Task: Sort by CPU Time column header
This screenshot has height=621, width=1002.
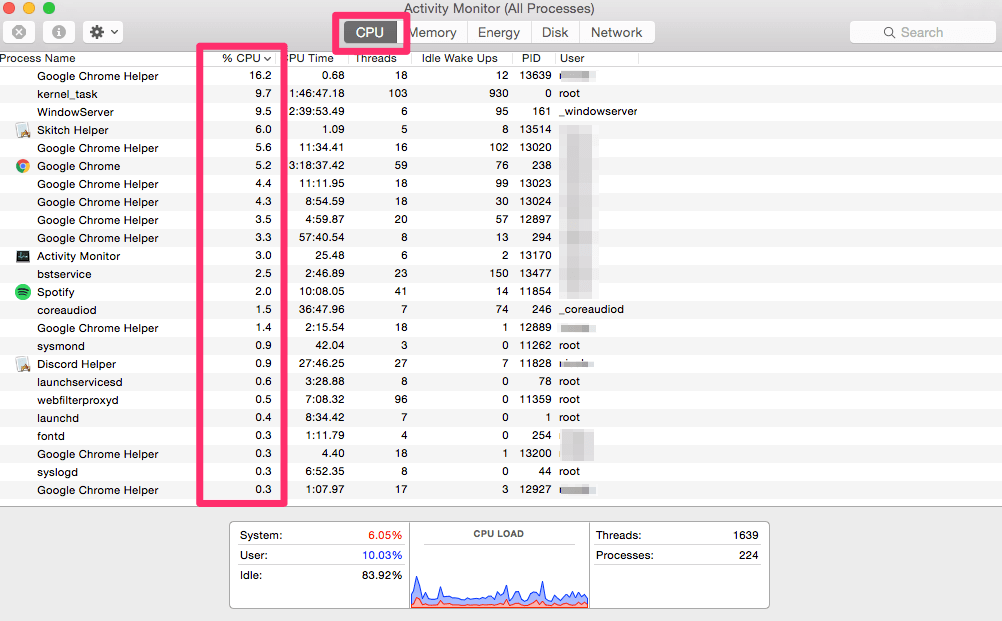Action: click(312, 58)
